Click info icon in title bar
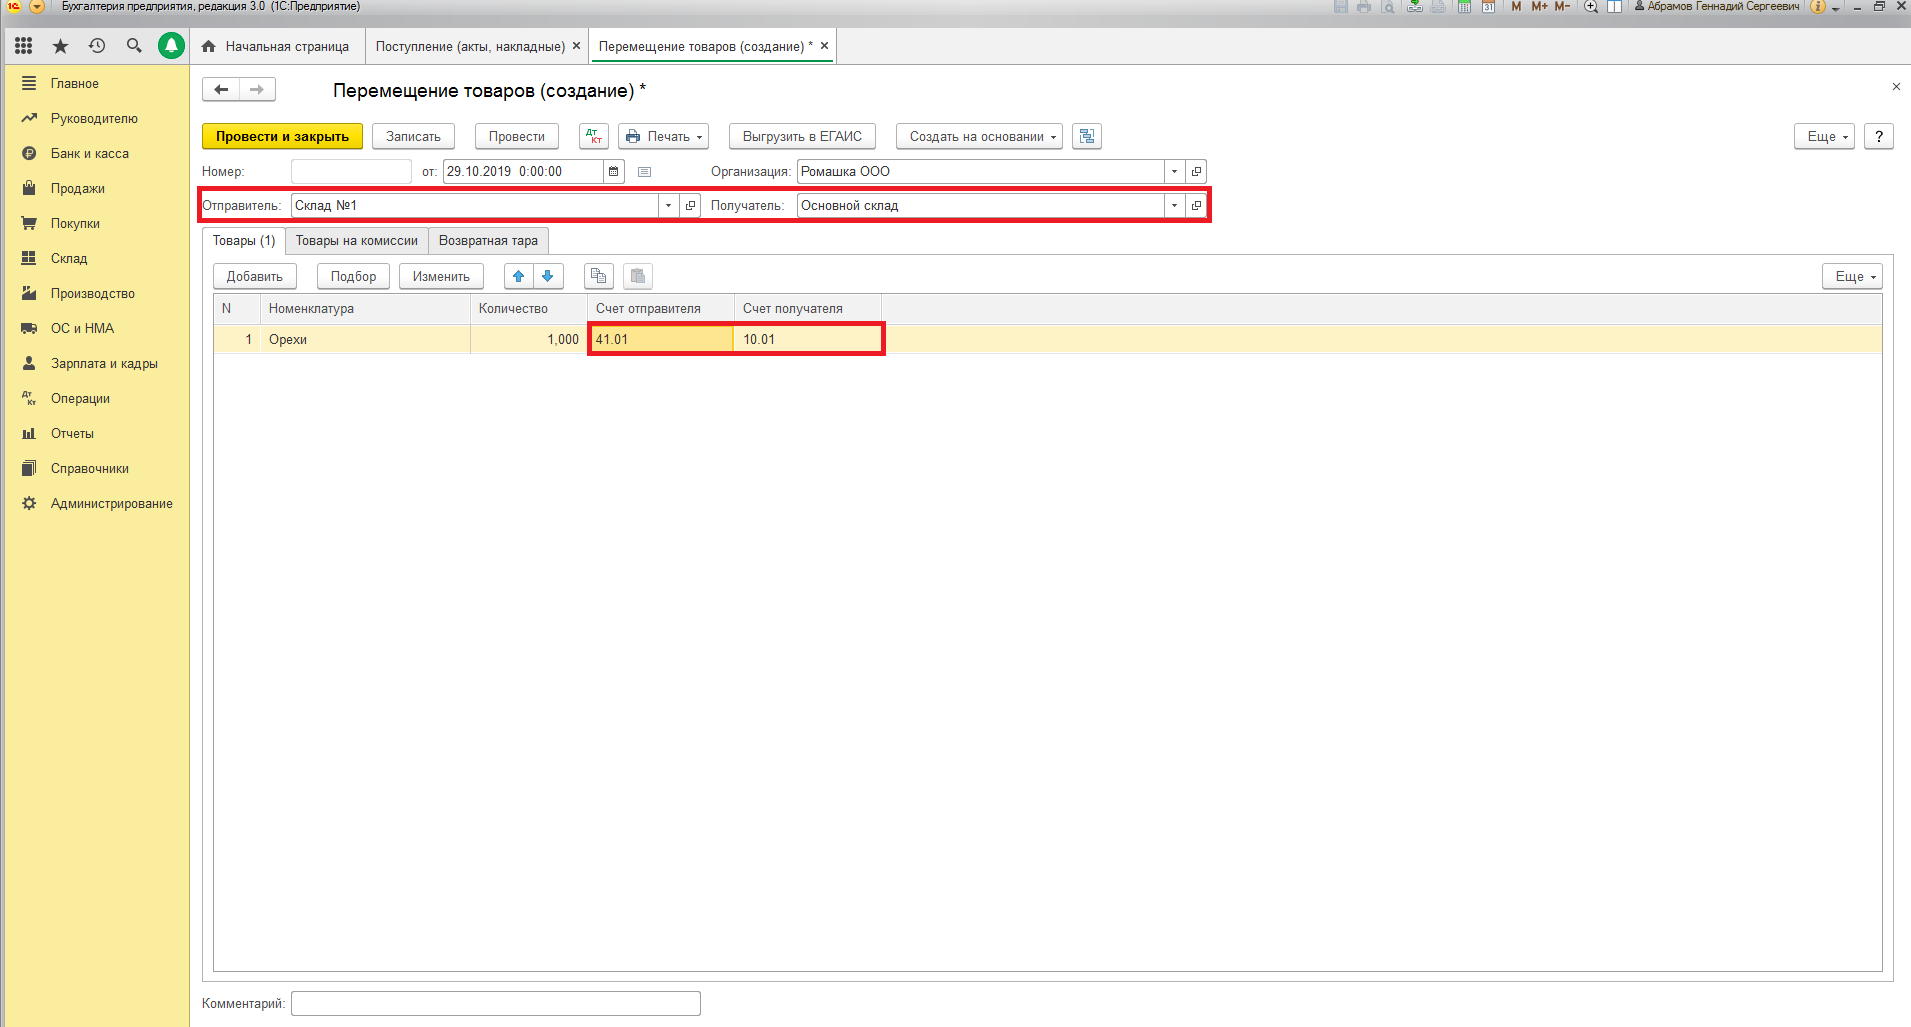 pos(1818,7)
